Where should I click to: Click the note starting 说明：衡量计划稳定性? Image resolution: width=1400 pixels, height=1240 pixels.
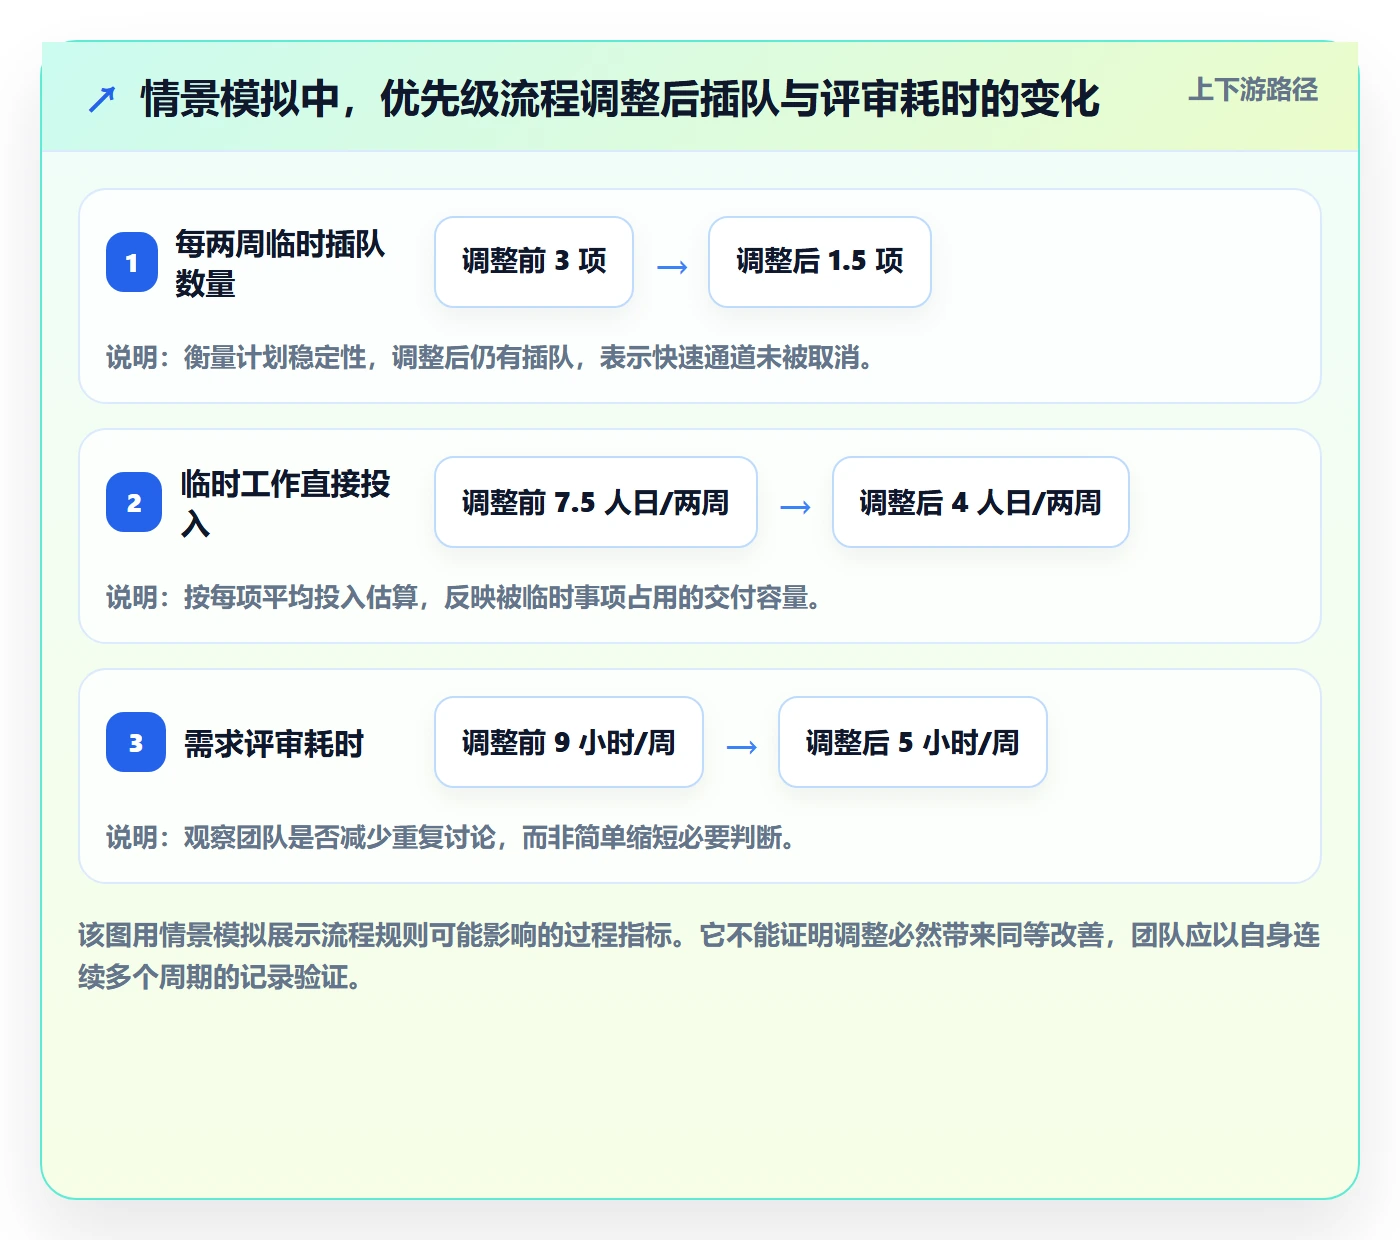pos(491,357)
